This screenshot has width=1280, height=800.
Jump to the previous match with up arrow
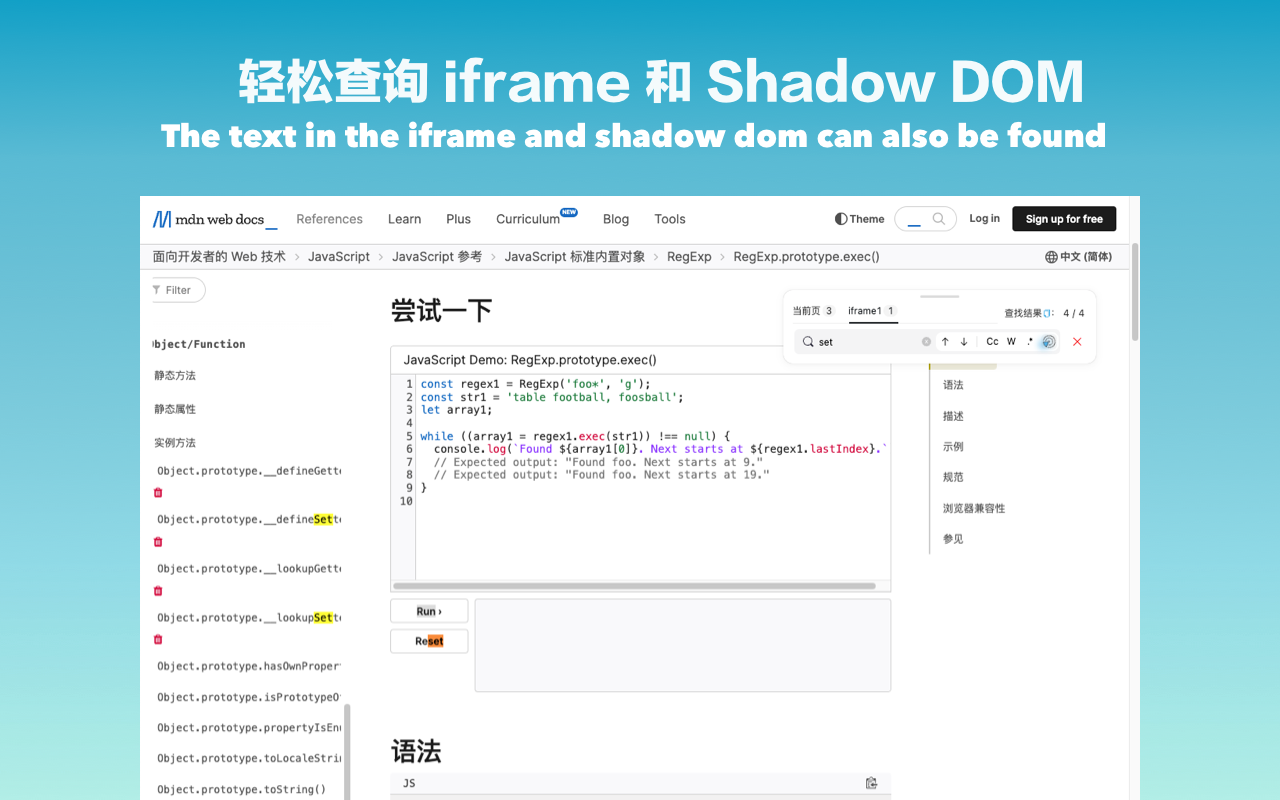coord(945,342)
